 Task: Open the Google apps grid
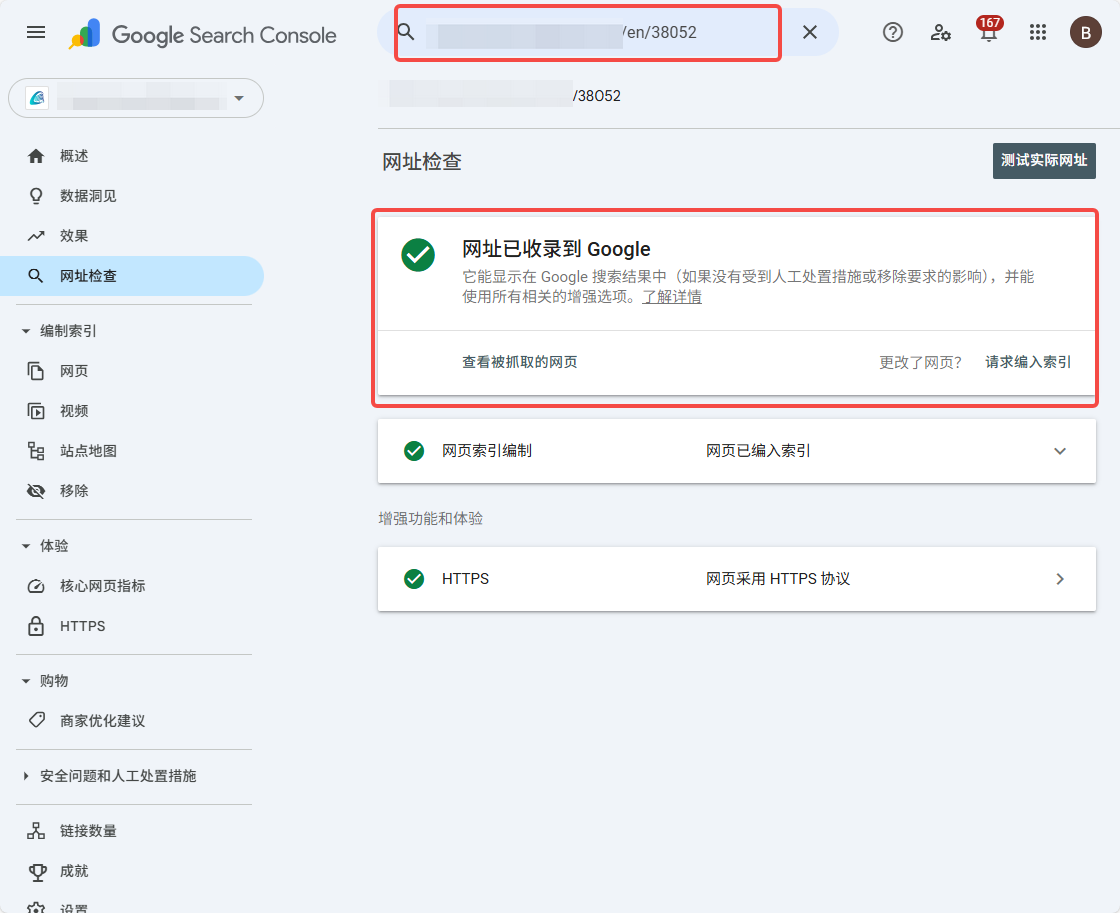[1038, 32]
